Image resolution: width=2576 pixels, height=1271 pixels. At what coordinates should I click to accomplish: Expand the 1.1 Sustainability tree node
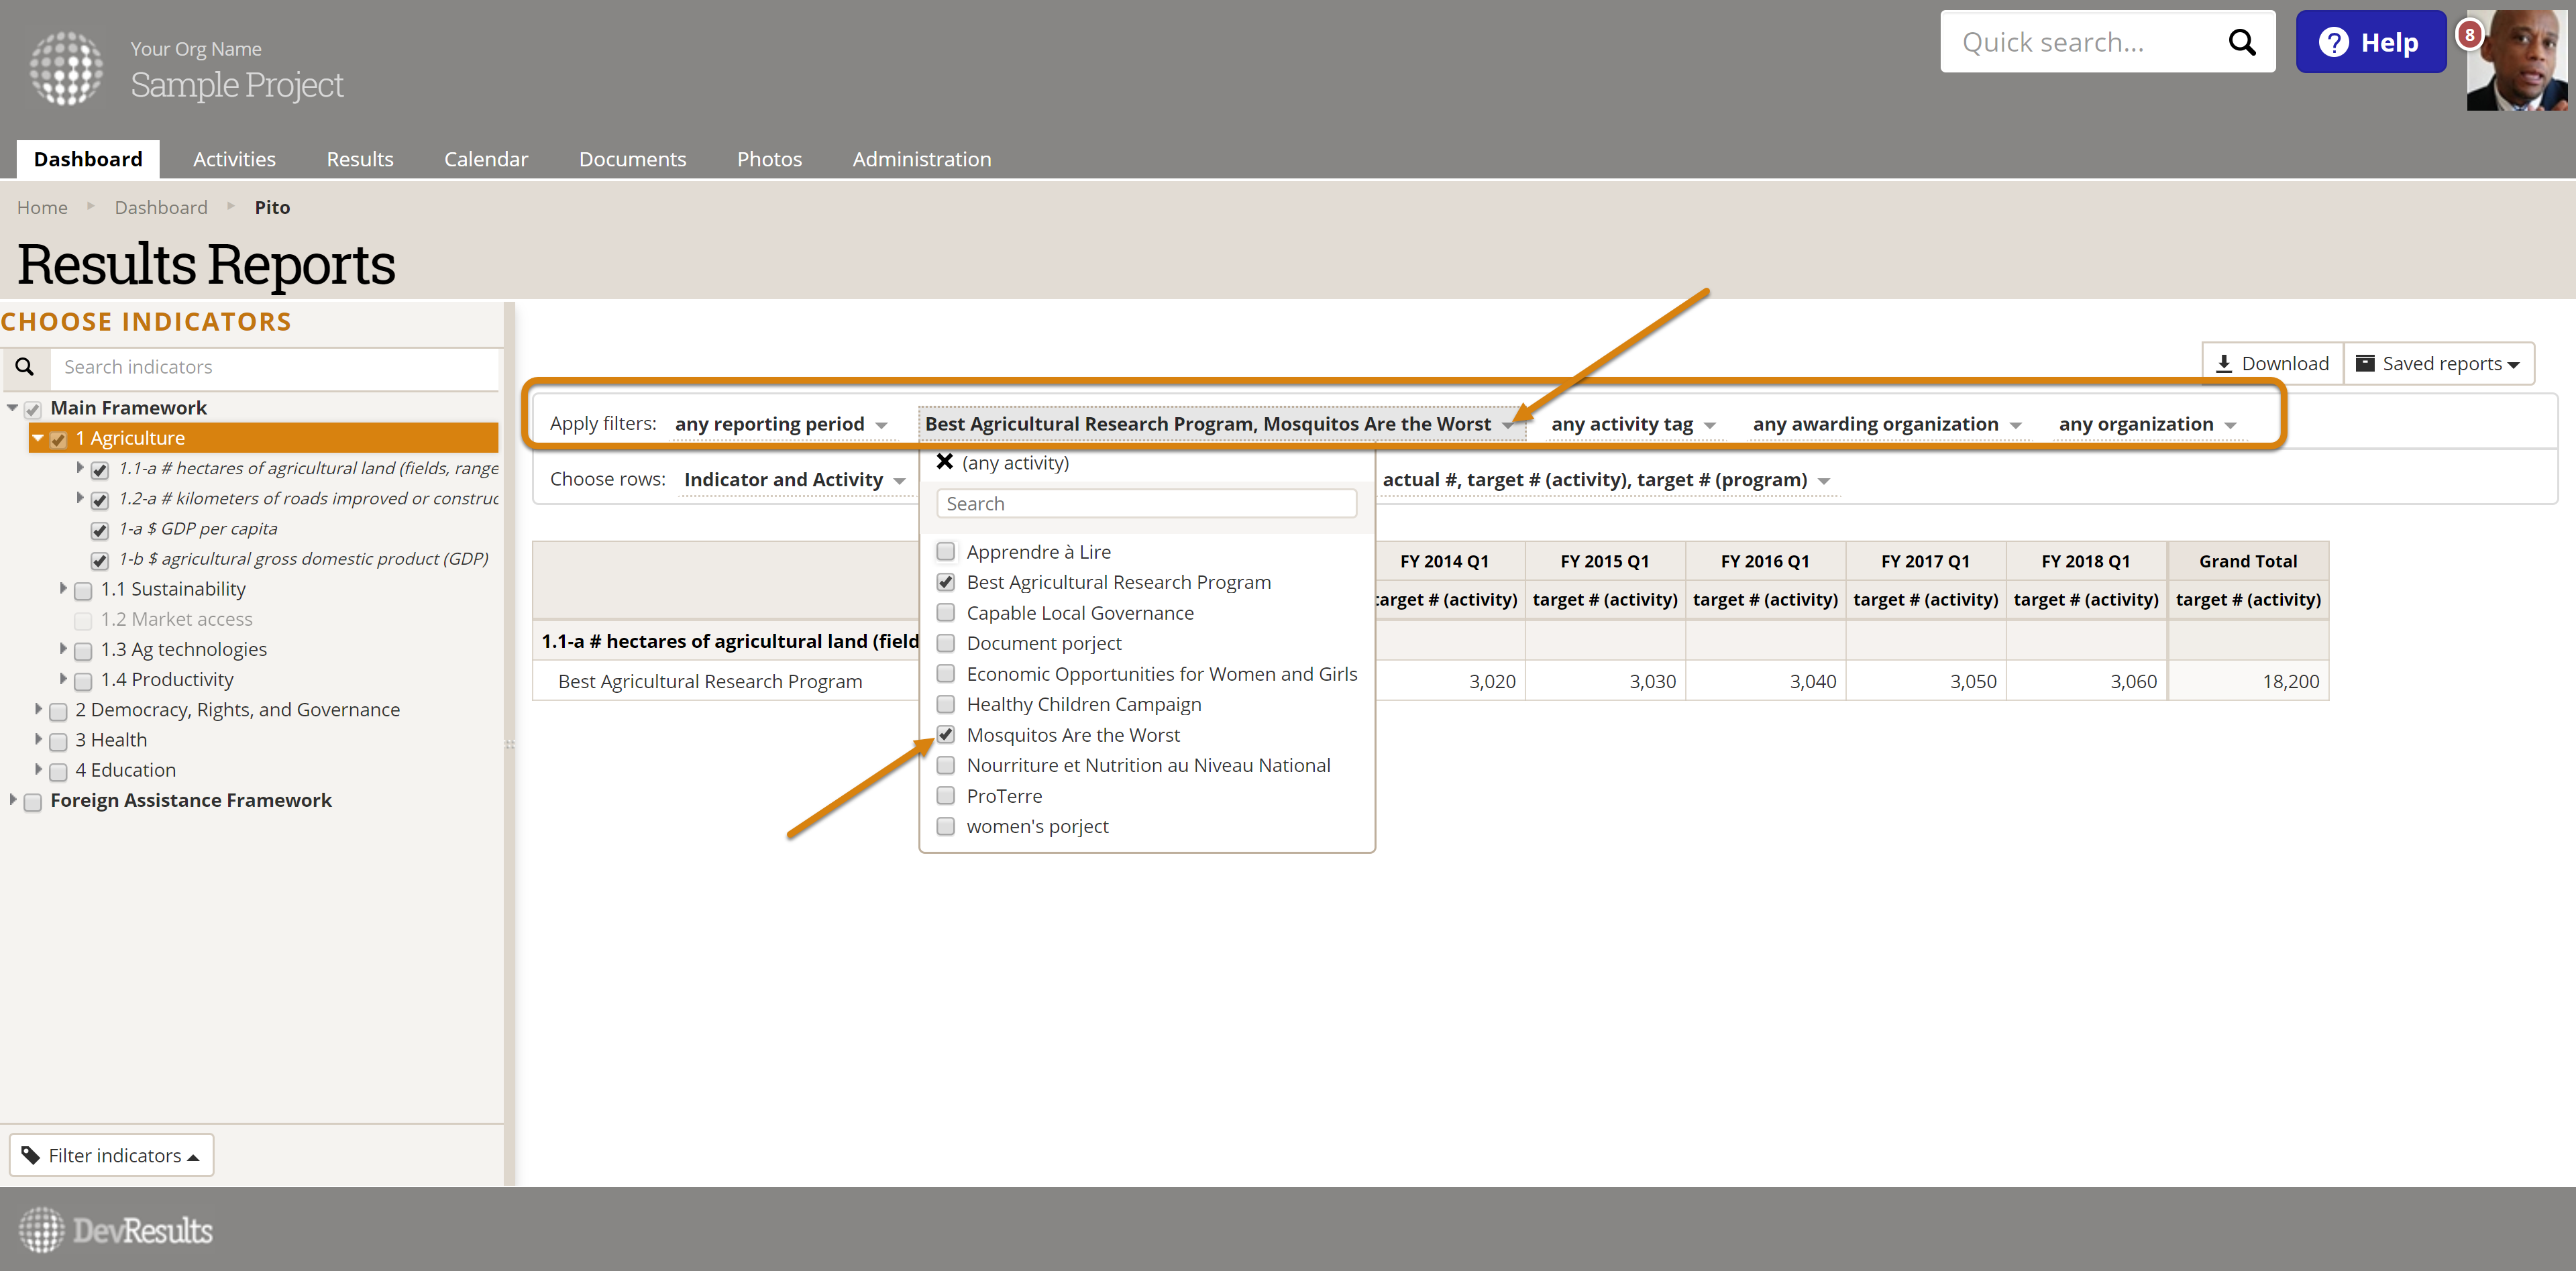pyautogui.click(x=63, y=589)
